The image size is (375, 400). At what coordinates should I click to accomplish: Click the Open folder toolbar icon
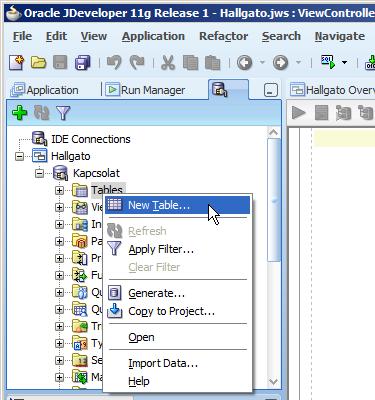coord(39,62)
